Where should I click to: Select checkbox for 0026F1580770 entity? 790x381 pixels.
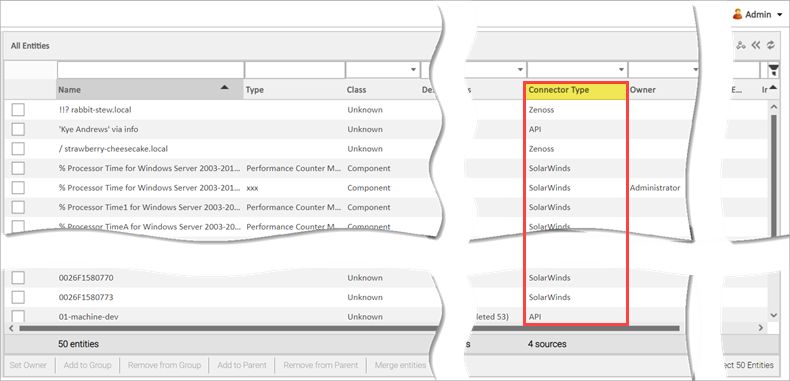click(18, 278)
